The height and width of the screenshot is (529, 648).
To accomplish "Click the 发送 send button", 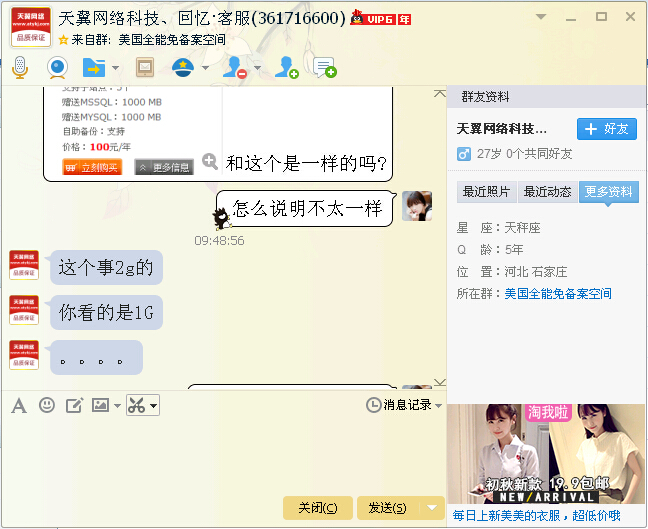I will tap(388, 507).
